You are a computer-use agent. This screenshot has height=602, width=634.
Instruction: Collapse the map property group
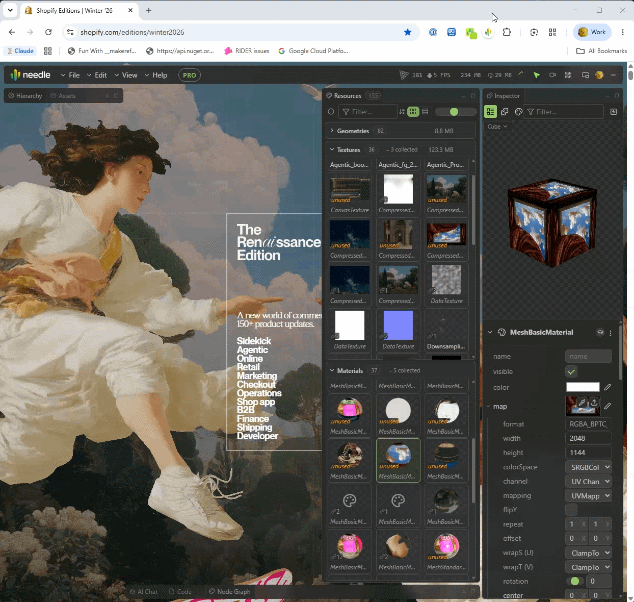click(489, 406)
